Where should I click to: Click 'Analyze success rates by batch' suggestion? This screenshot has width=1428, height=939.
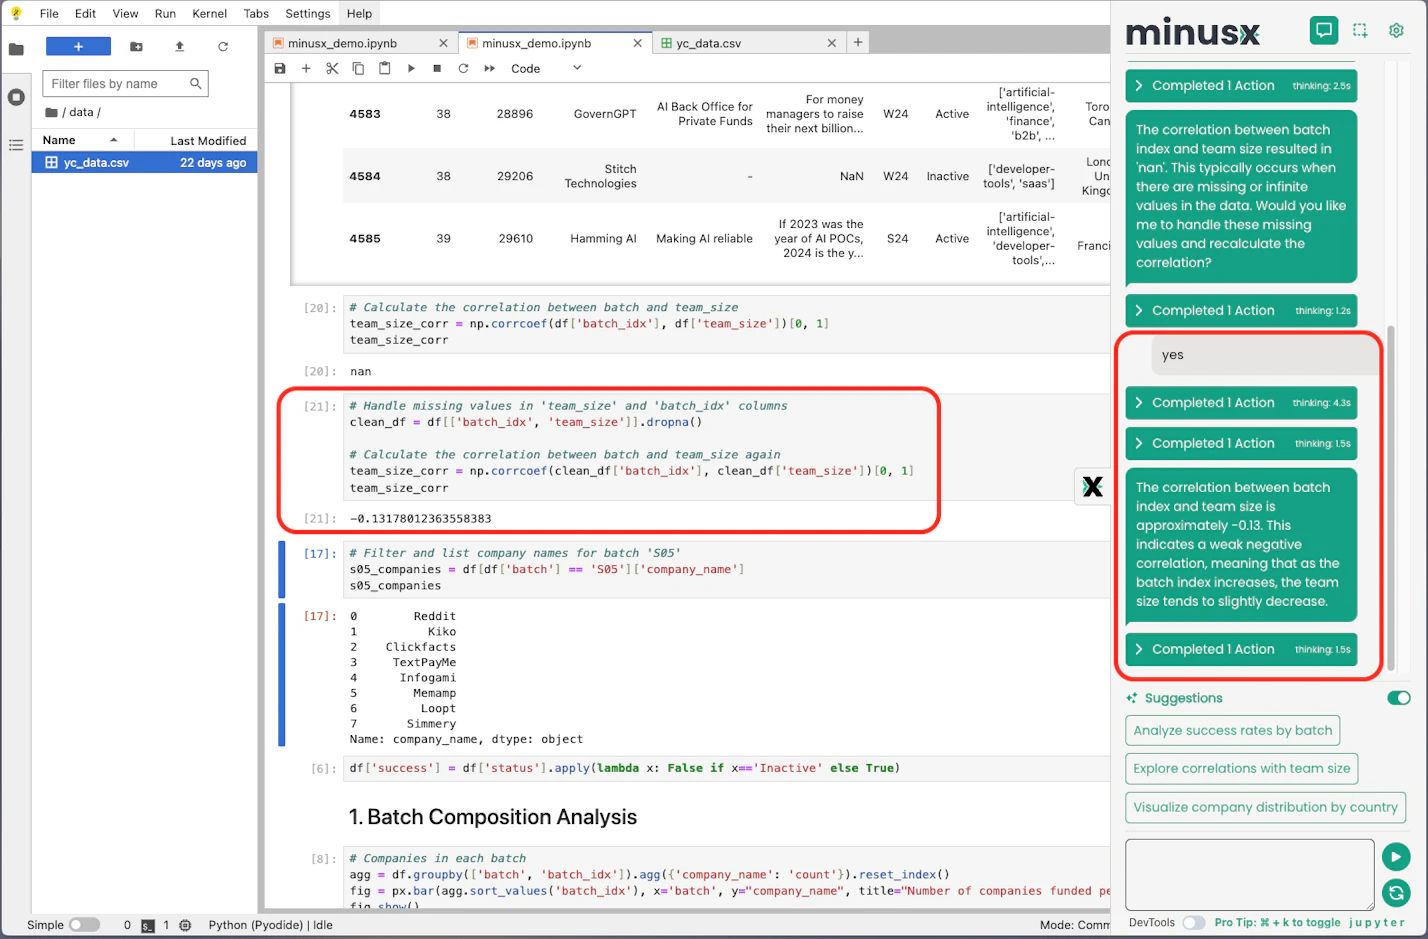1232,731
